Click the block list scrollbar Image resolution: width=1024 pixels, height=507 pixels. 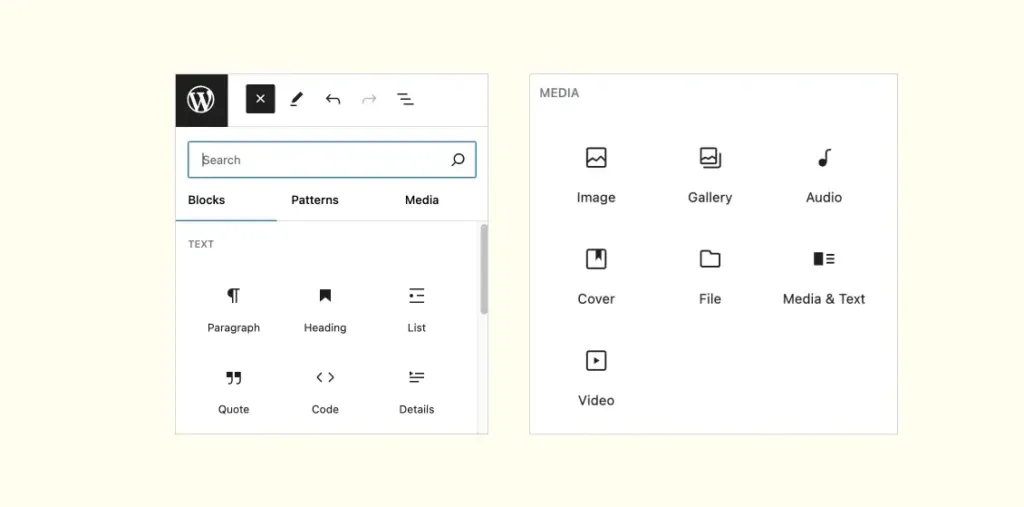click(484, 269)
